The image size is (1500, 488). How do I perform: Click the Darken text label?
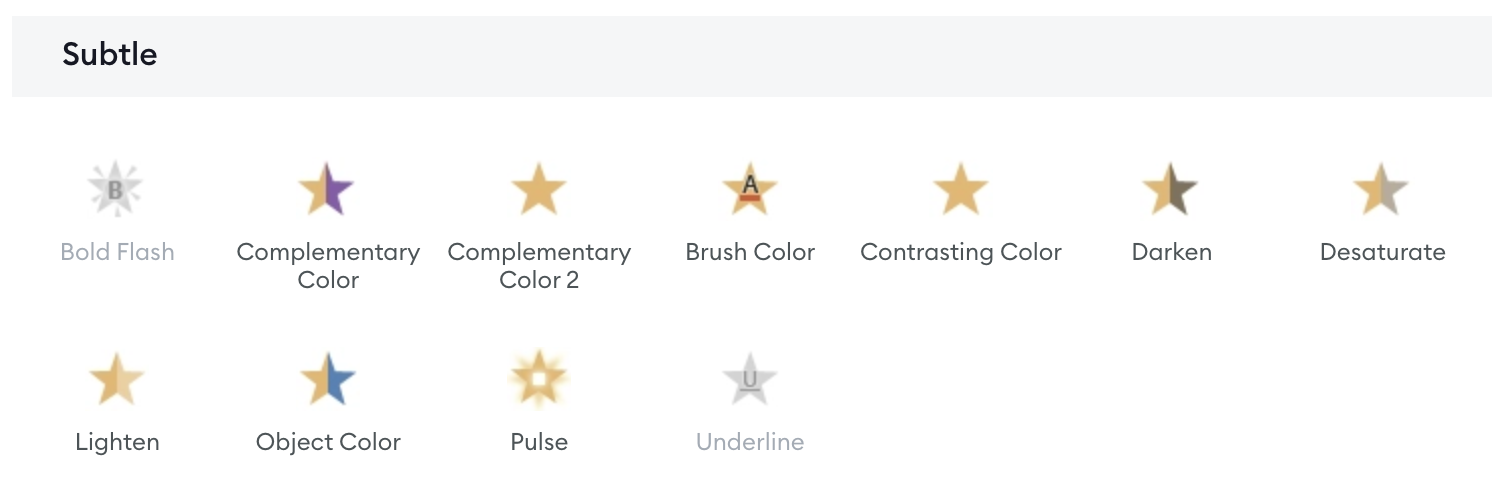1171,252
